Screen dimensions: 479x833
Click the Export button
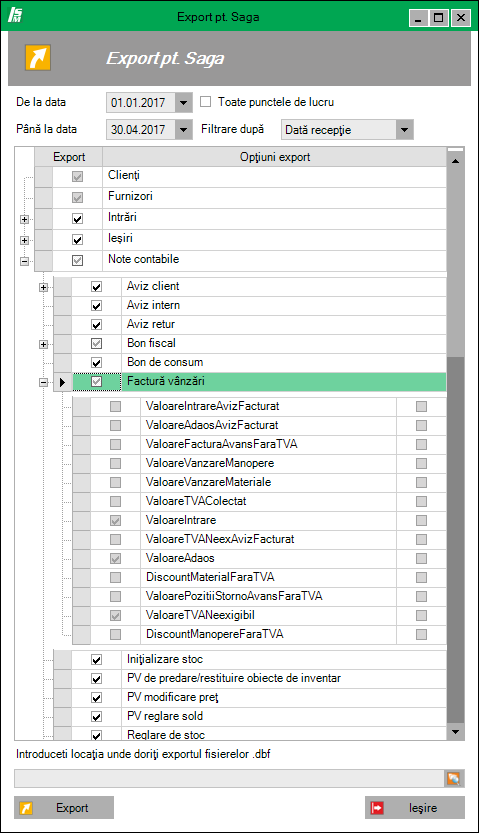[x=64, y=808]
